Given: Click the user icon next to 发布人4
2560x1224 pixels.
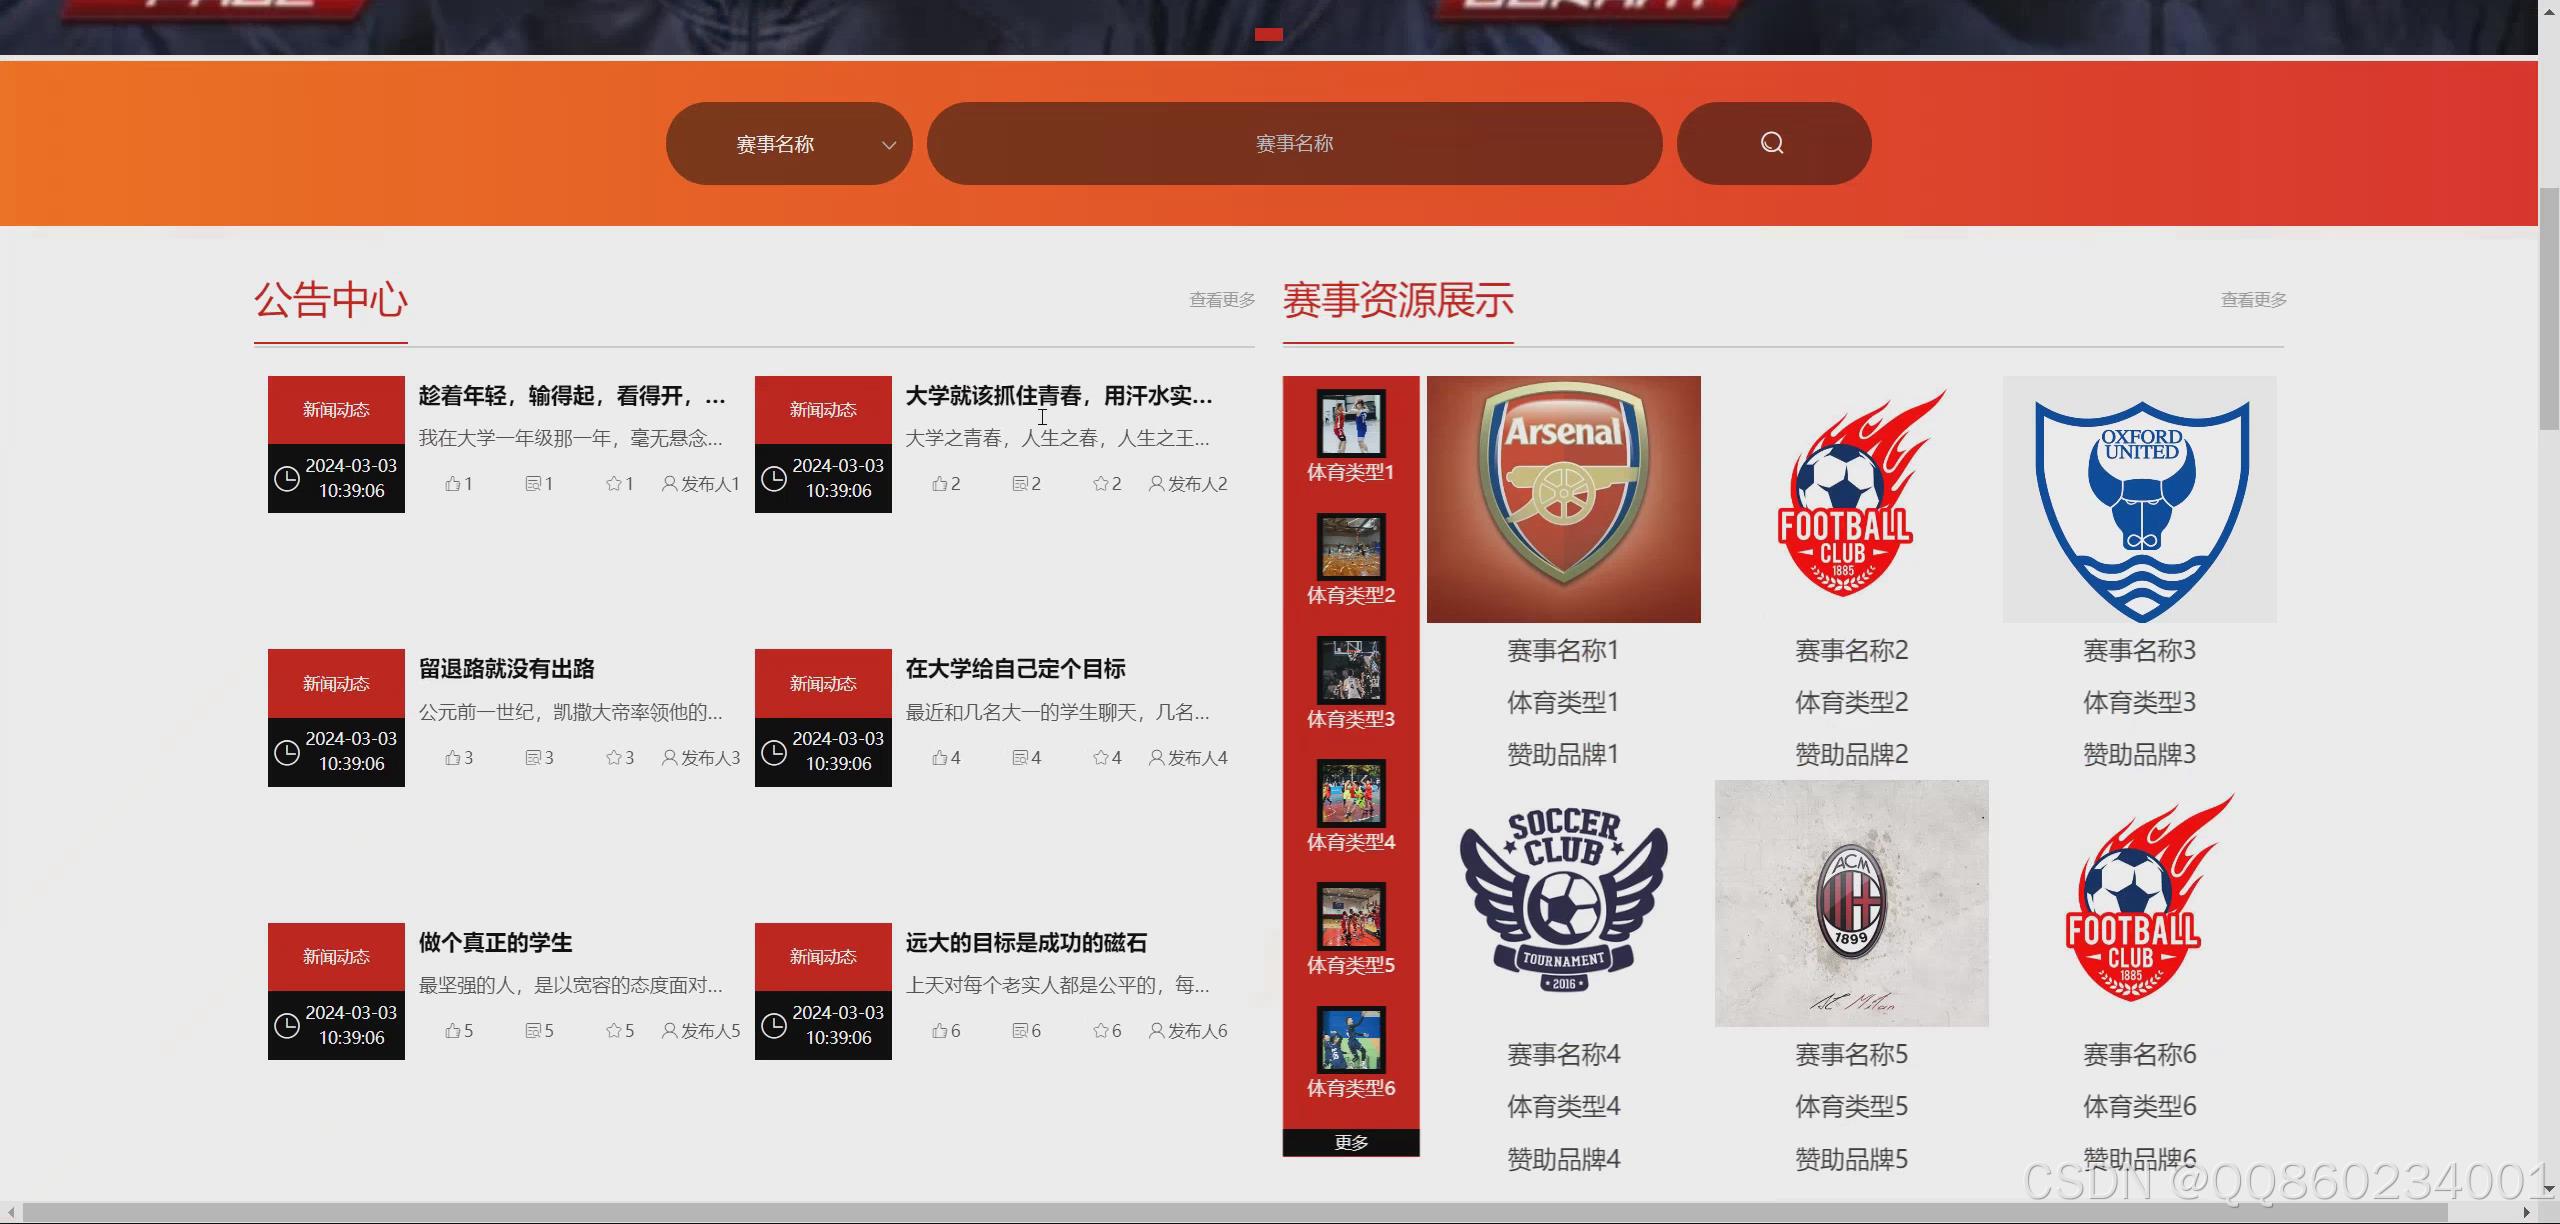Looking at the screenshot, I should click(1156, 758).
